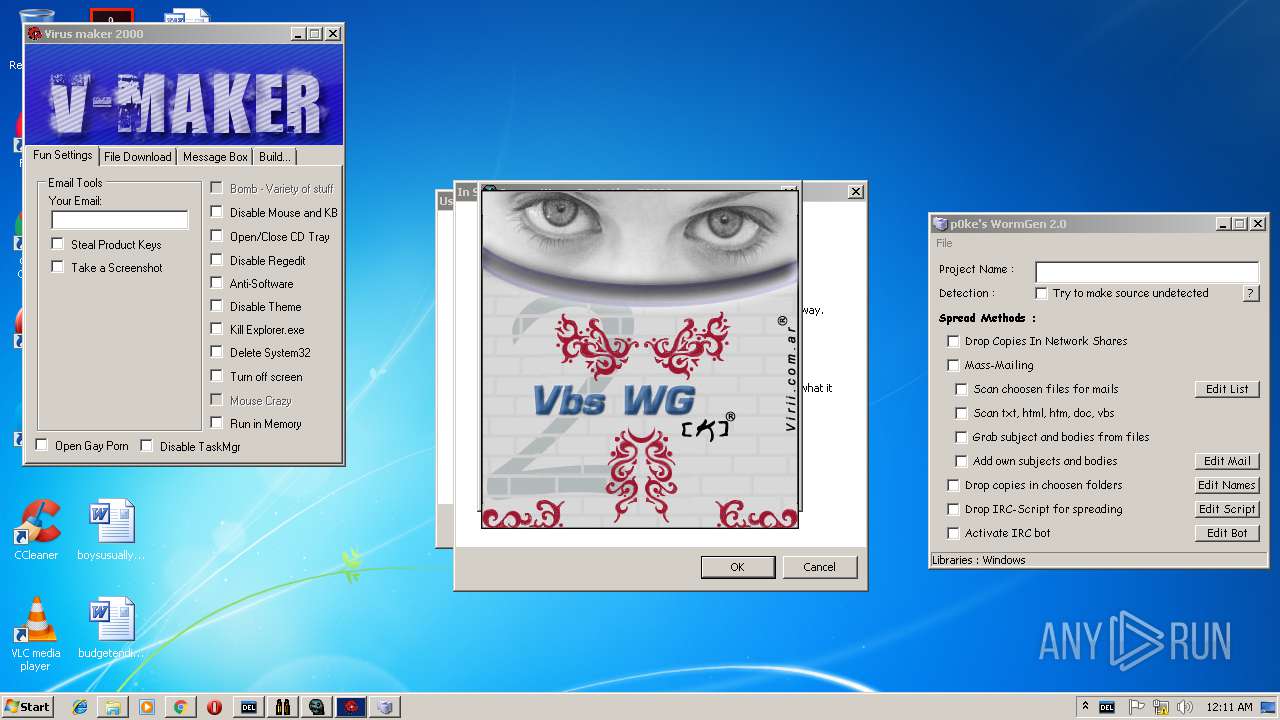The width and height of the screenshot is (1280, 720).
Task: Switch to the Message Box tab
Action: pos(215,156)
